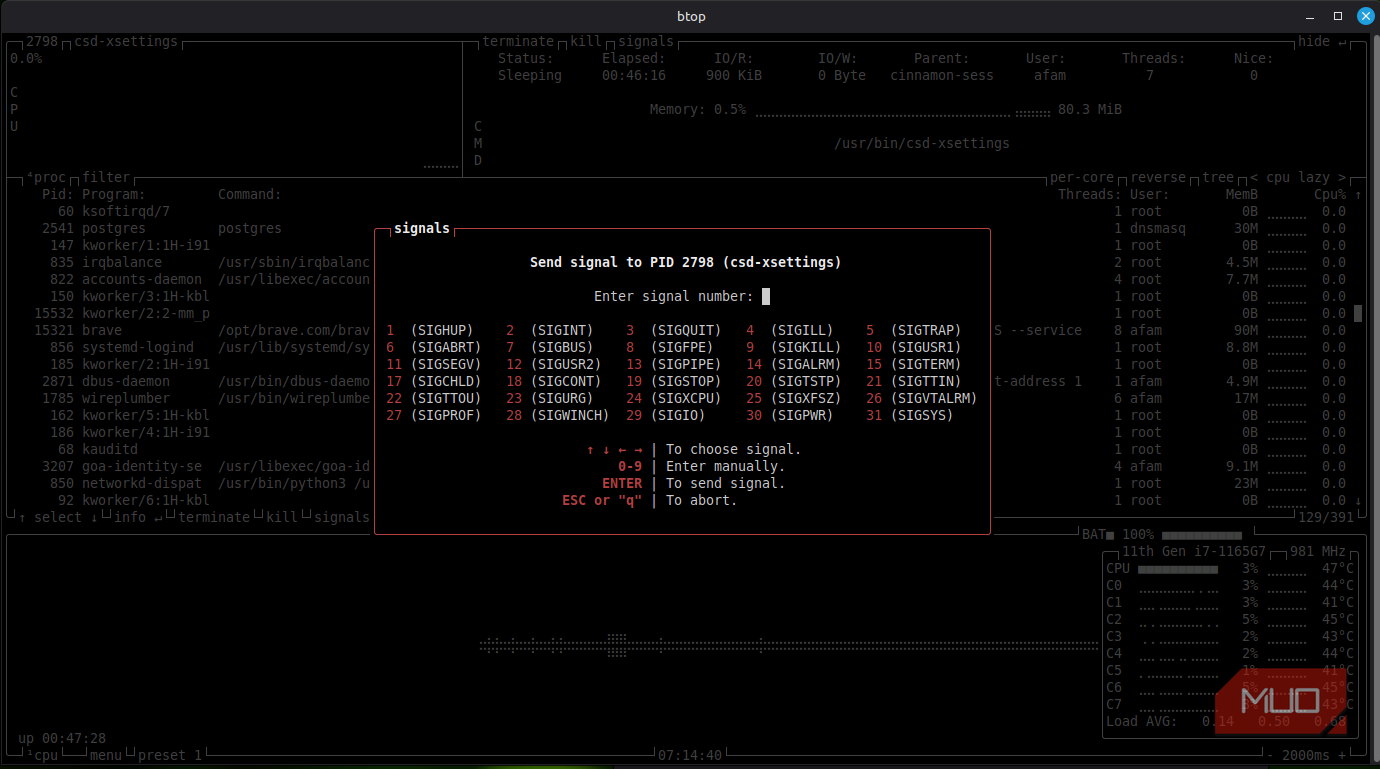
Task: Select signal 2 (SIGINT) in the dialog
Action: (550, 330)
